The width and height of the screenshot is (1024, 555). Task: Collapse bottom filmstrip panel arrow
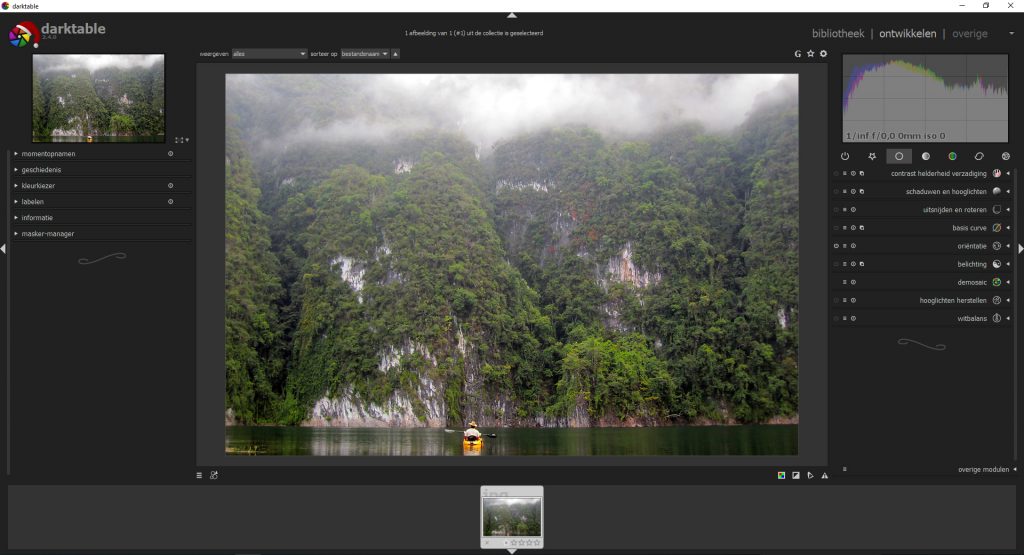tap(512, 552)
